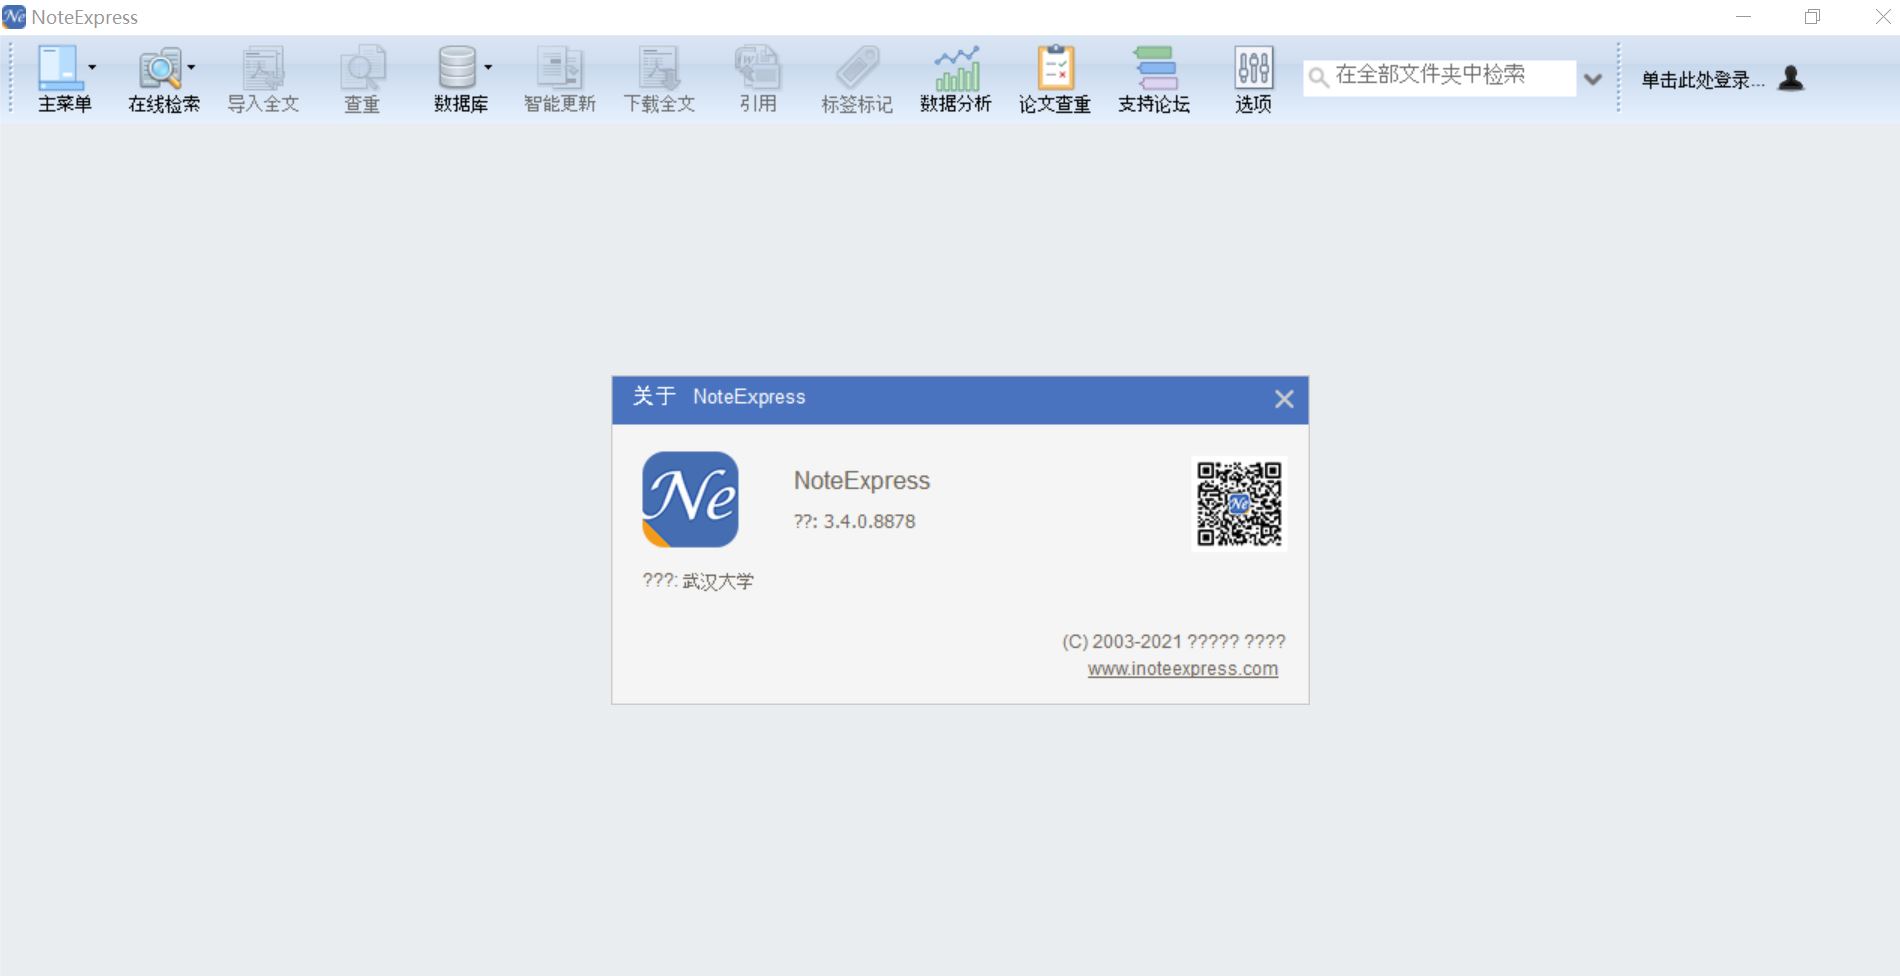Image resolution: width=1900 pixels, height=976 pixels.
Task: Click the 下载全文 download full text icon
Action: point(659,67)
